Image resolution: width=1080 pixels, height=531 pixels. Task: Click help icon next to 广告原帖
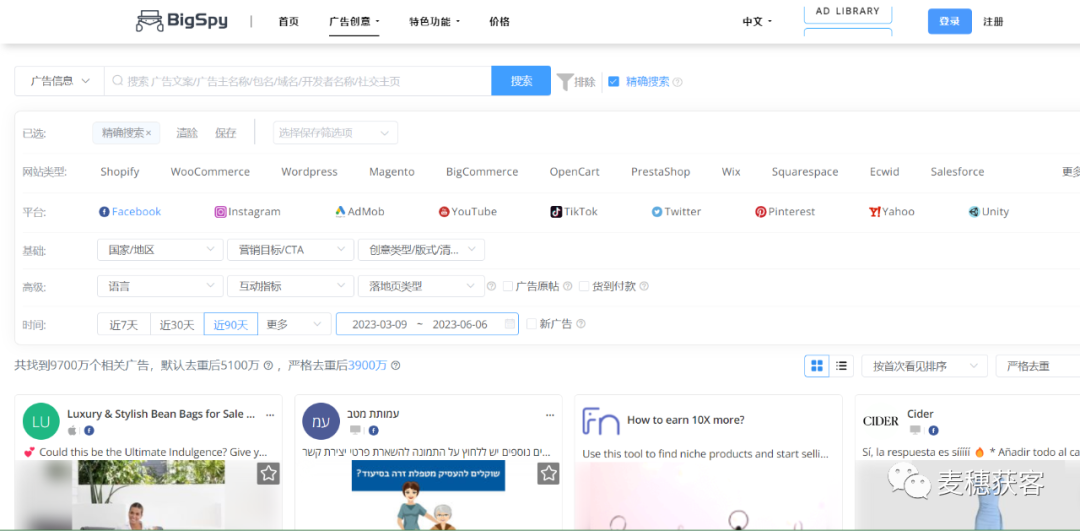568,286
